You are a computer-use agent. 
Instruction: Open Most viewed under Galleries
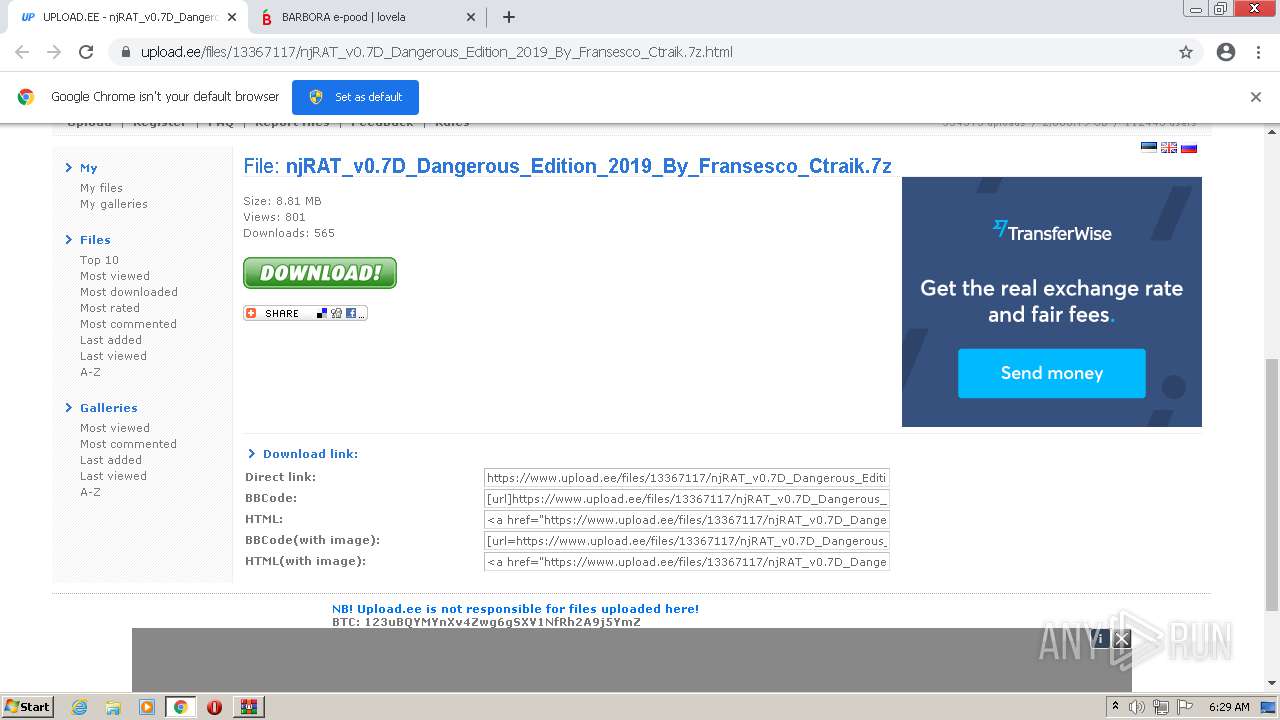click(x=115, y=428)
